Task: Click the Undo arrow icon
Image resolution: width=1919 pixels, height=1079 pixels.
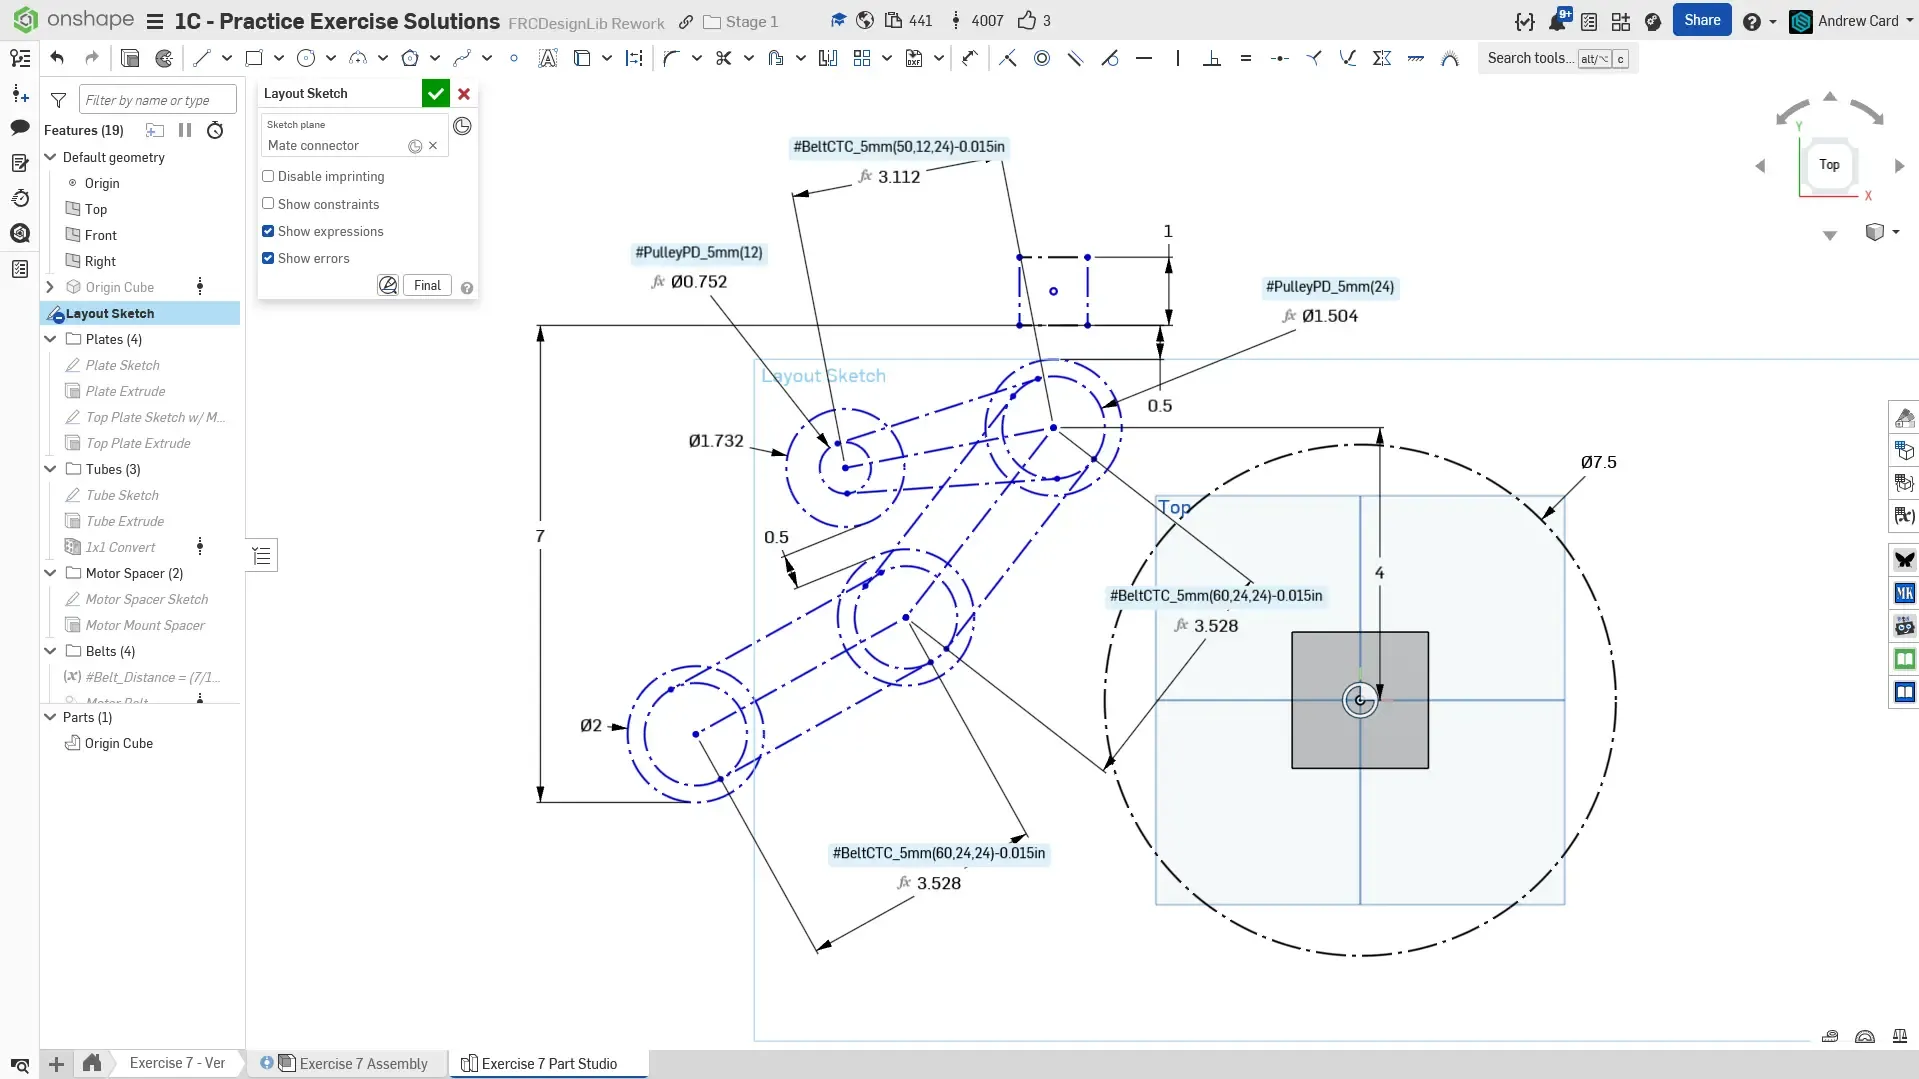Action: pos(57,58)
